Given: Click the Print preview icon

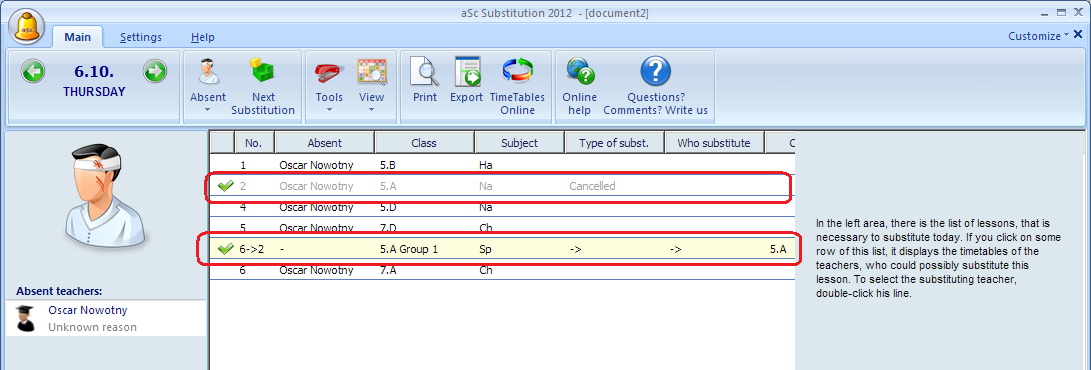Looking at the screenshot, I should click(x=424, y=72).
